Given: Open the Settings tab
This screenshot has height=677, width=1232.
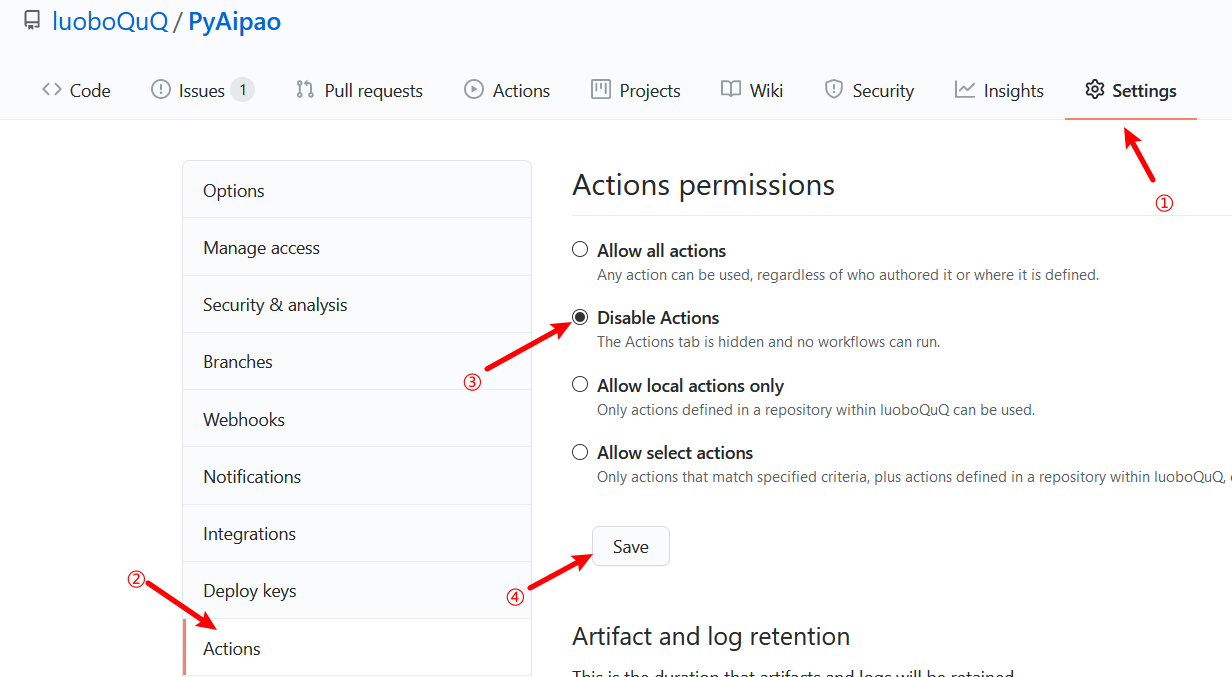Looking at the screenshot, I should pyautogui.click(x=1131, y=90).
